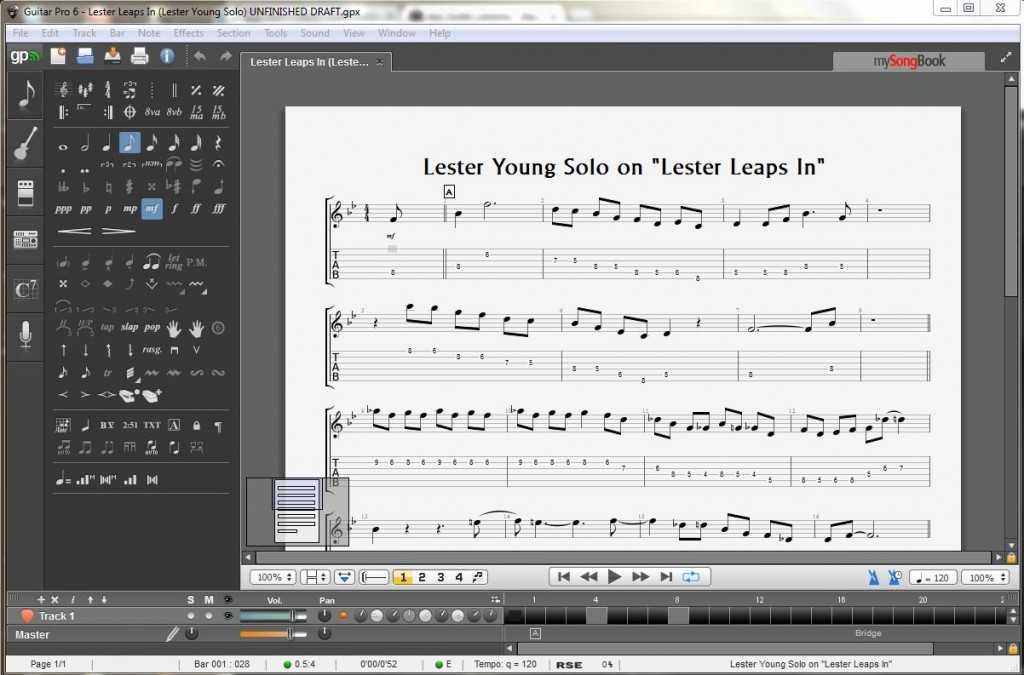Redo the action with the right-curved arrow
The image size is (1024, 675).
click(x=225, y=56)
